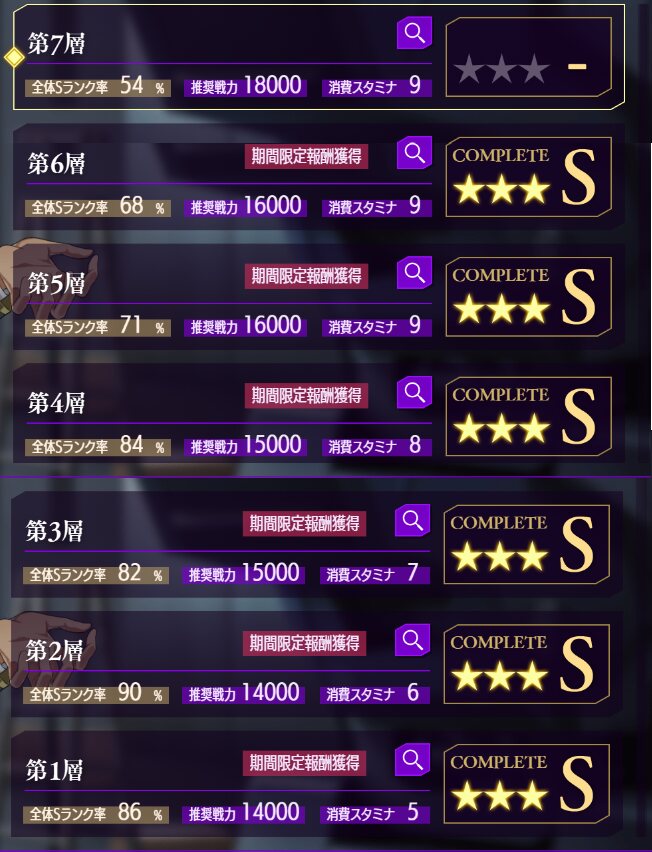This screenshot has width=652, height=852.
Task: Open the magnifier details for 第1層
Action: point(412,759)
